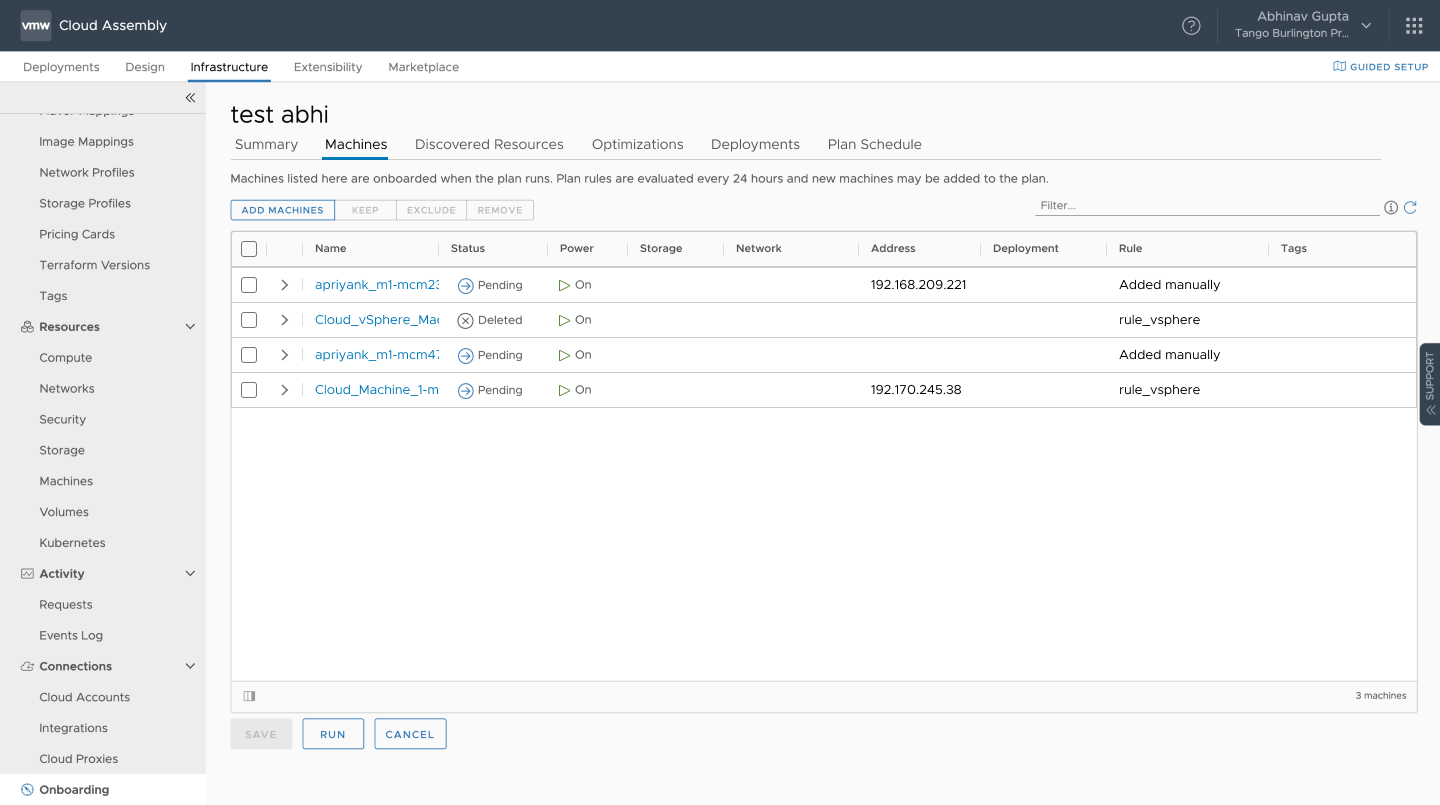This screenshot has height=805, width=1440.
Task: Click the Add Machines button
Action: [283, 210]
